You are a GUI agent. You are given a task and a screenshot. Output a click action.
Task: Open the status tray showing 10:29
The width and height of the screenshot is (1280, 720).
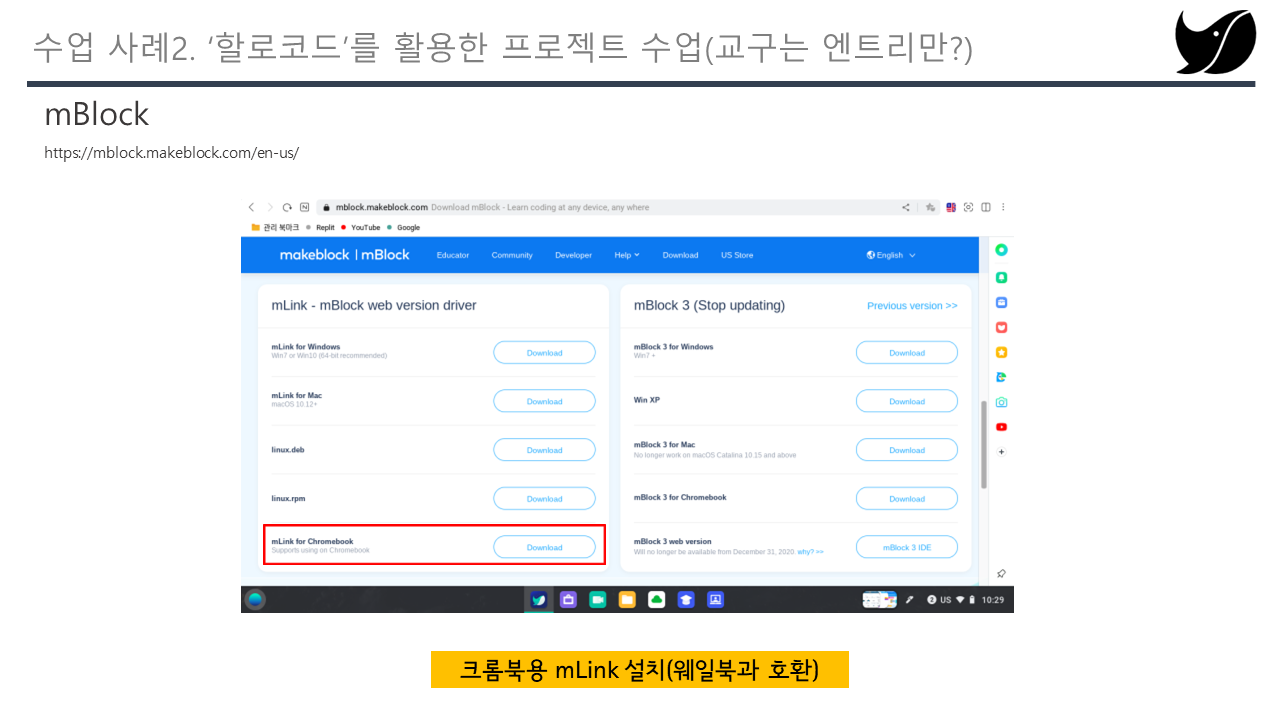coord(965,600)
